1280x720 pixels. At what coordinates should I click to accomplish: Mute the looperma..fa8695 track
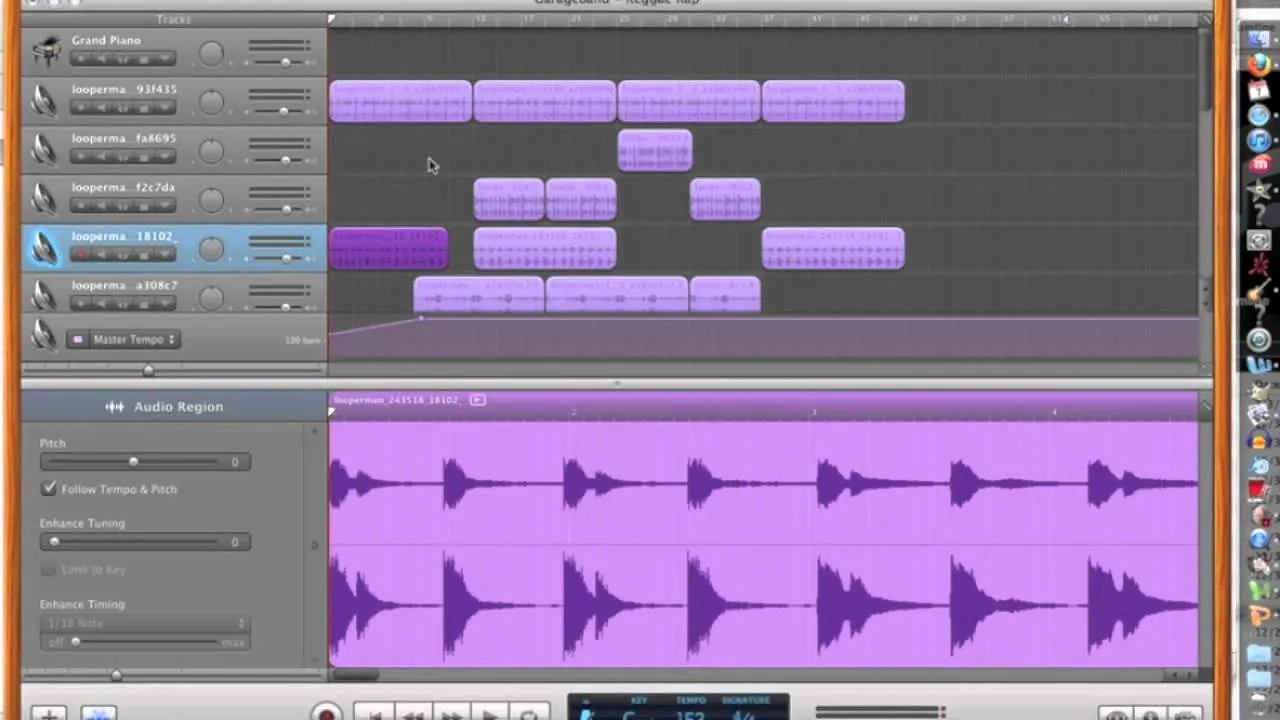point(103,157)
